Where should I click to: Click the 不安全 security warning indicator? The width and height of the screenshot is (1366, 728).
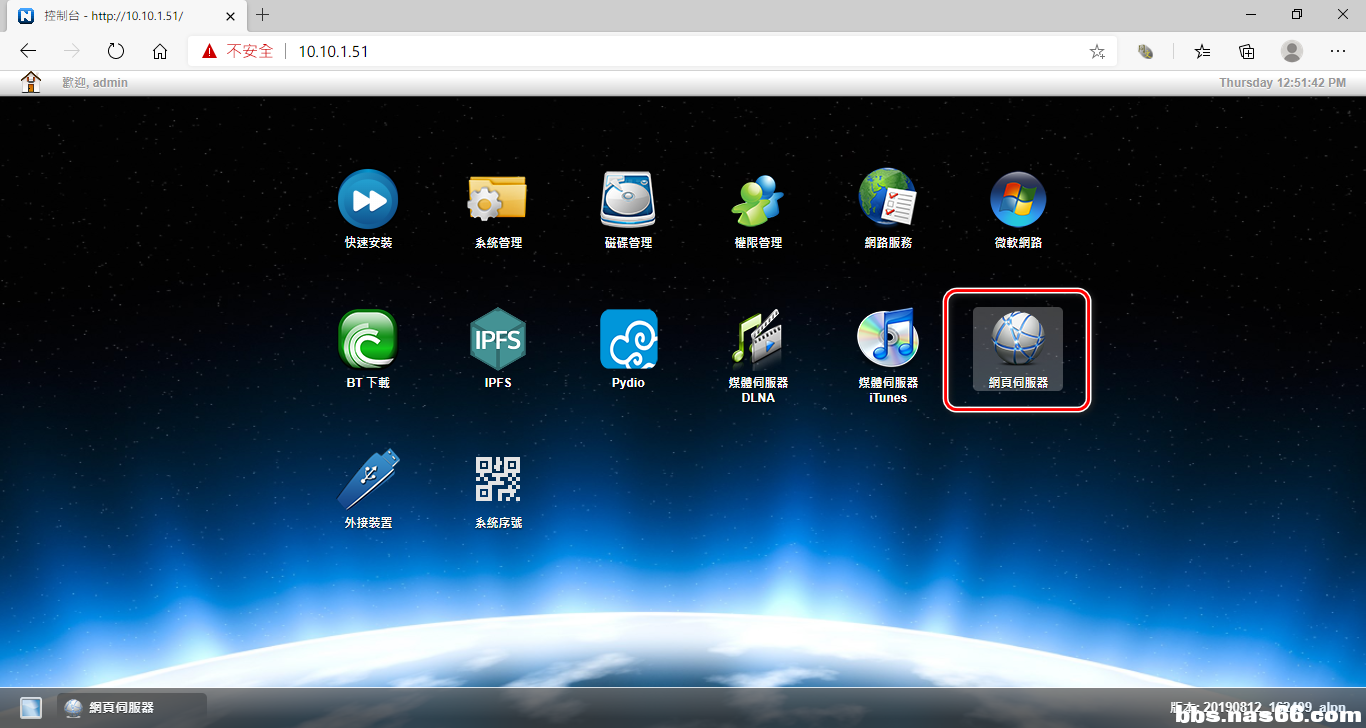[x=237, y=51]
